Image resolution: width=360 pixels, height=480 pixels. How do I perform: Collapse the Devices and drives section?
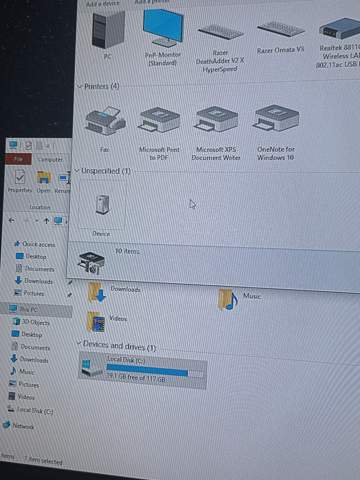(x=79, y=343)
